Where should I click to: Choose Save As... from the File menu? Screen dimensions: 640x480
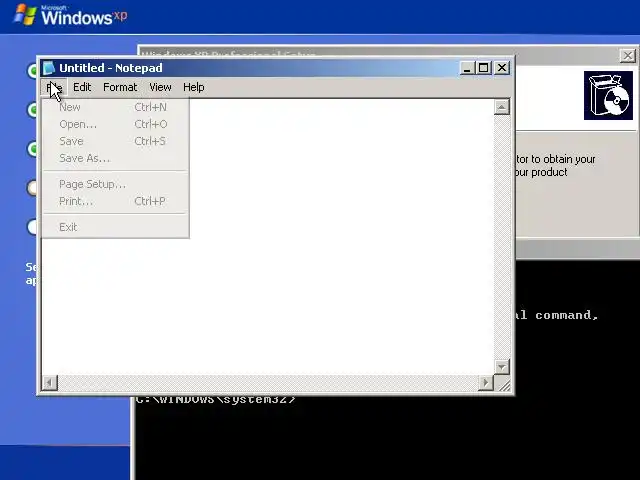tap(116, 158)
